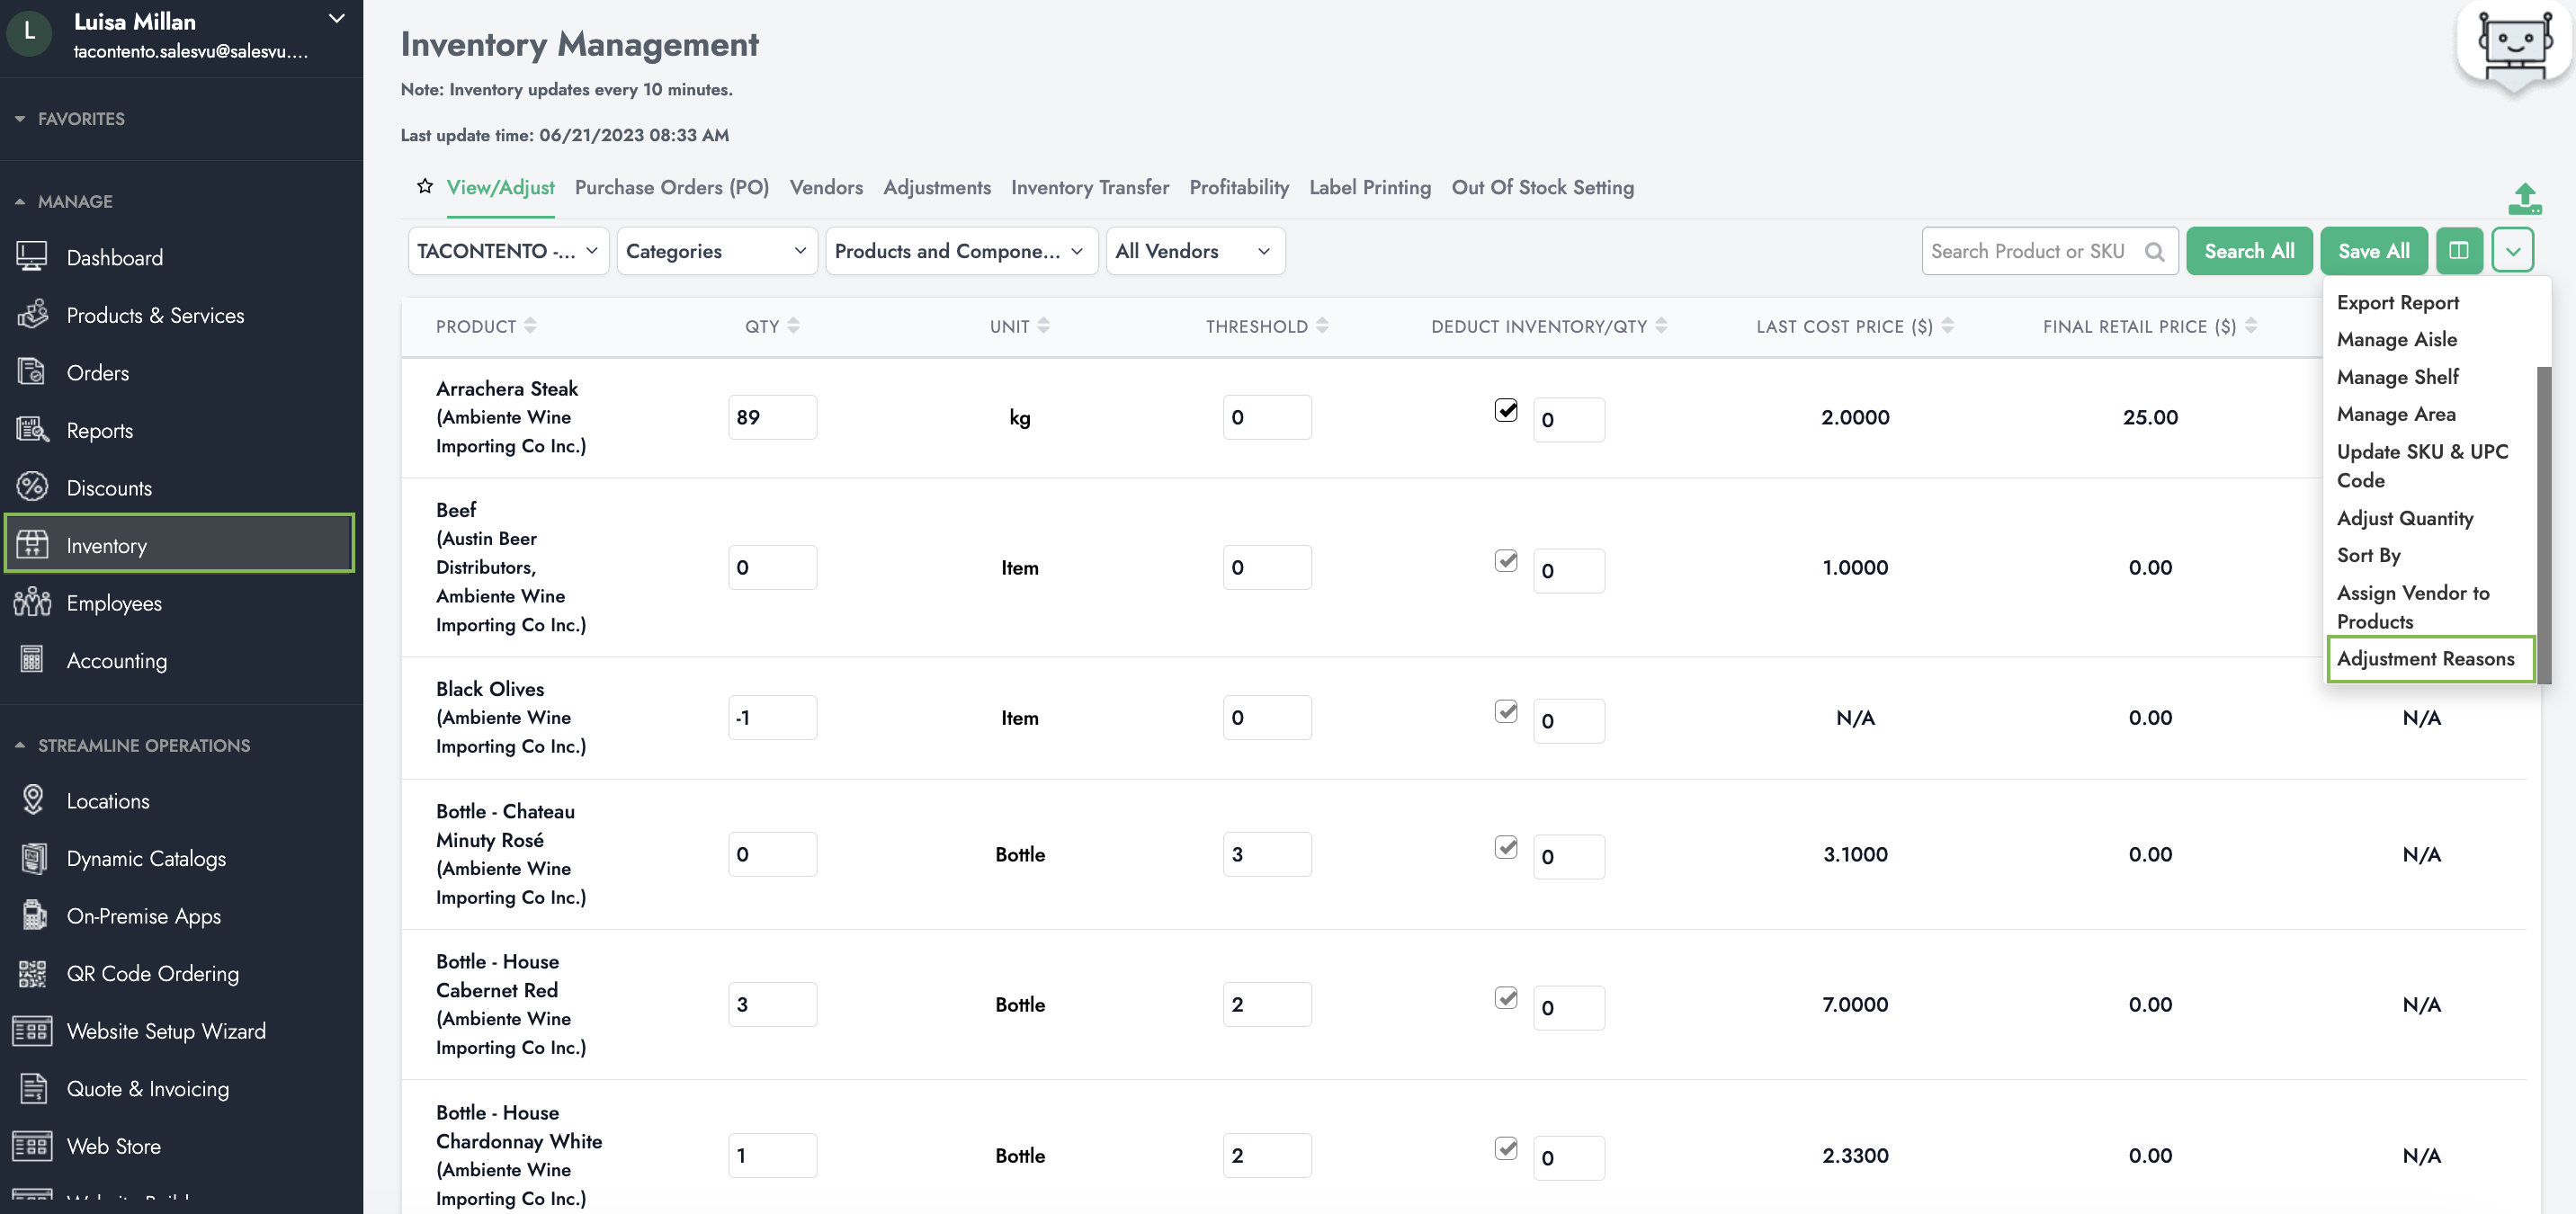
Task: Toggle Deduct Inventory checkbox for Black Olives
Action: click(1505, 711)
